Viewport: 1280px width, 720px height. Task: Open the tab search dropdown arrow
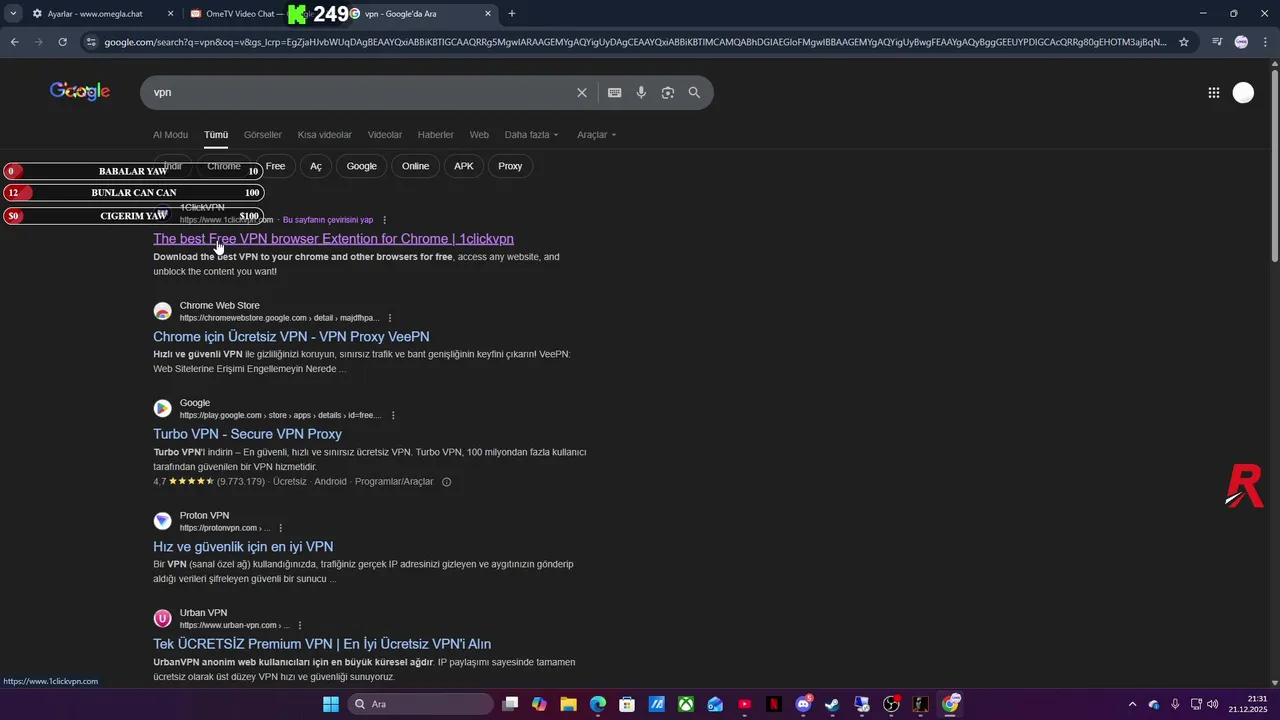pos(13,14)
